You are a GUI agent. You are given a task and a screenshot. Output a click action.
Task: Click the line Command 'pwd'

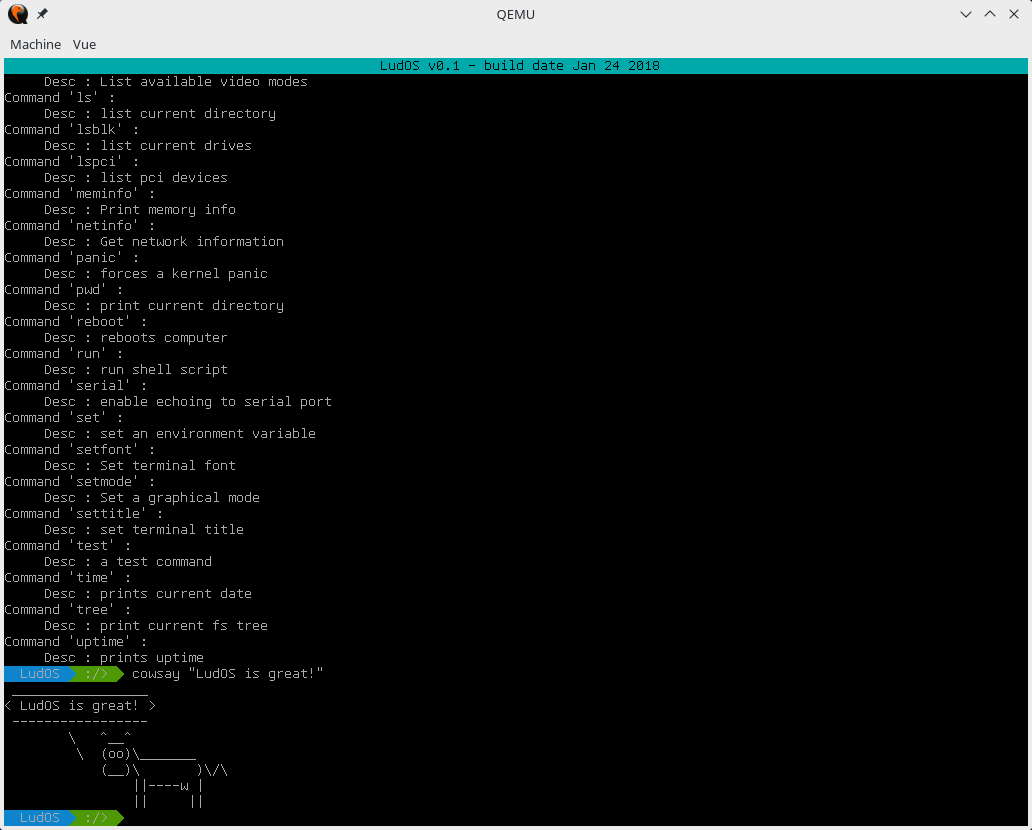point(64,290)
